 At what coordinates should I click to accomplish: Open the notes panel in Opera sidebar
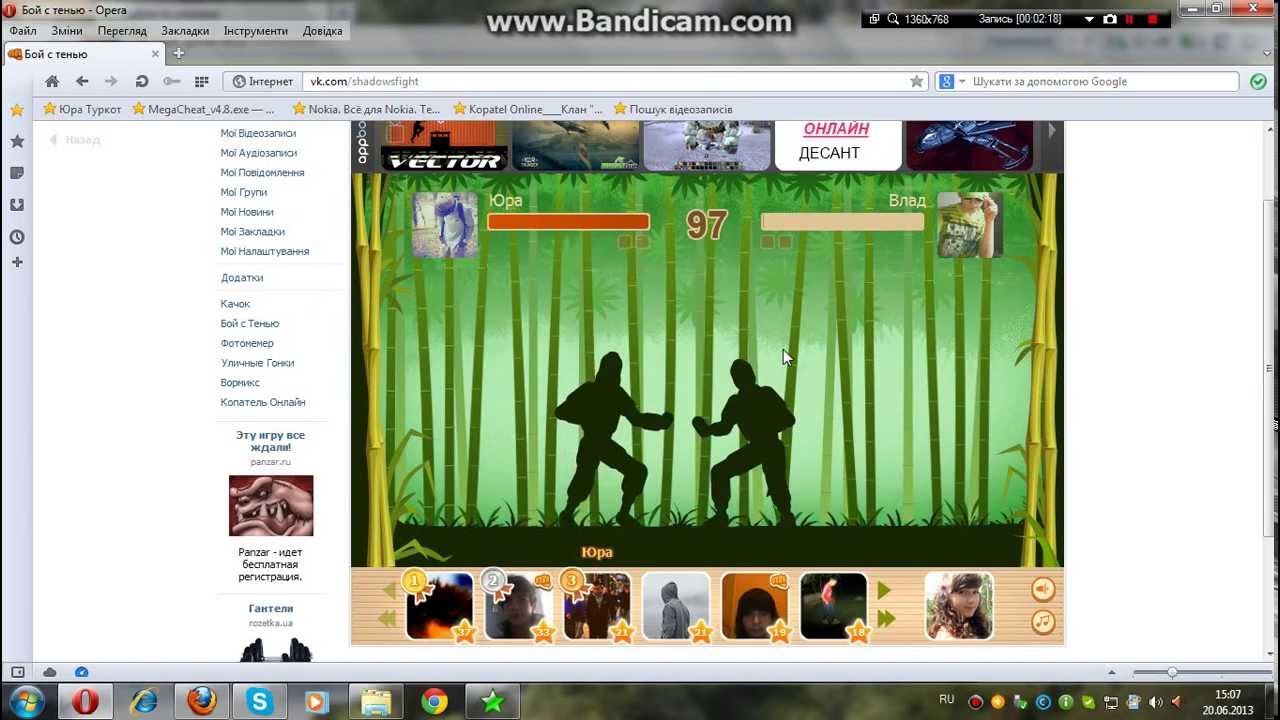17,173
